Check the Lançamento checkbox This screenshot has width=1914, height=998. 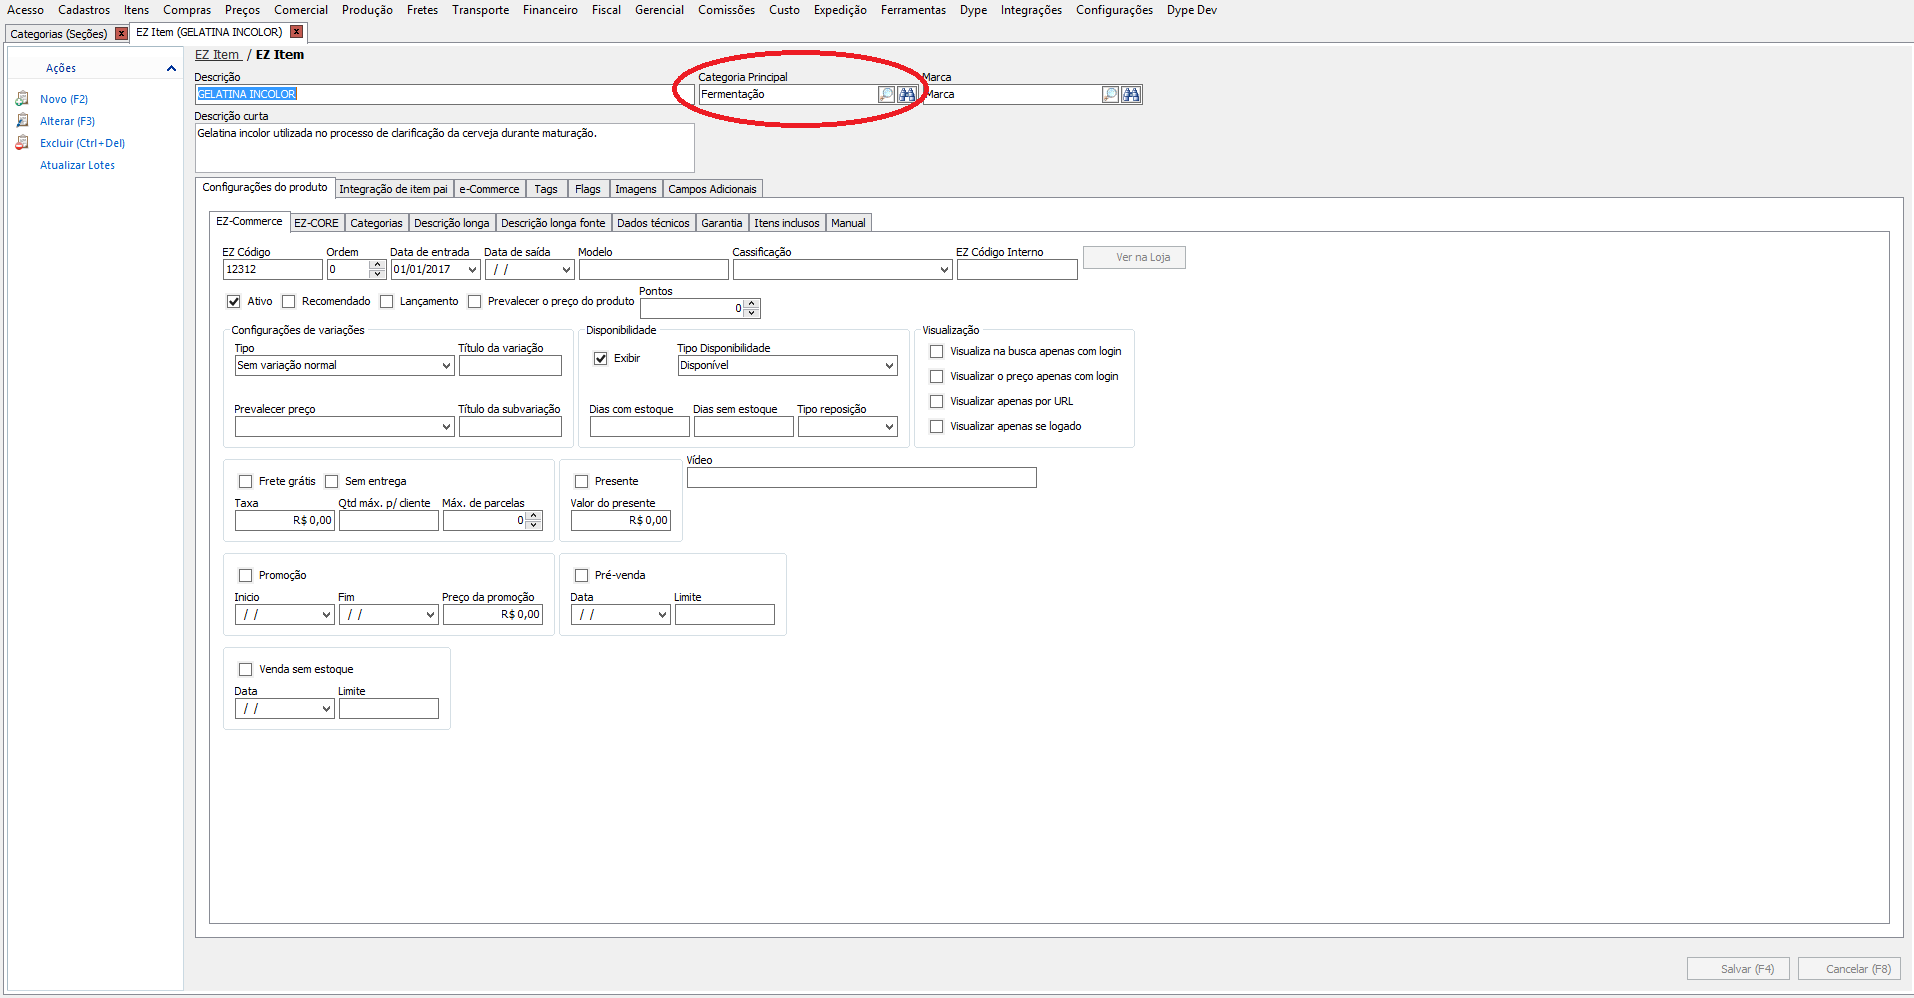[387, 301]
